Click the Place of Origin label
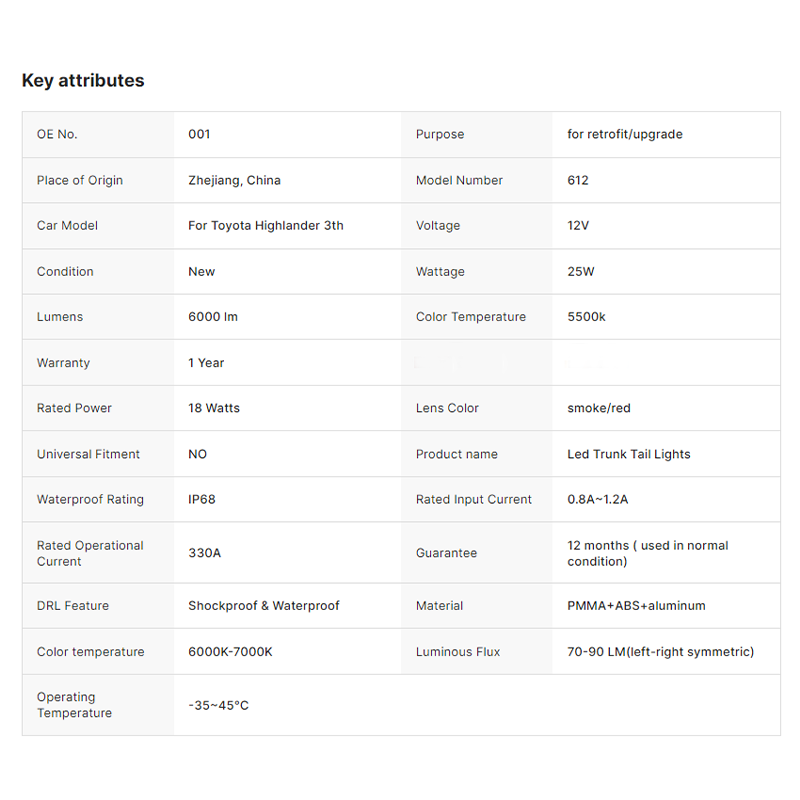The image size is (800, 800). point(80,180)
